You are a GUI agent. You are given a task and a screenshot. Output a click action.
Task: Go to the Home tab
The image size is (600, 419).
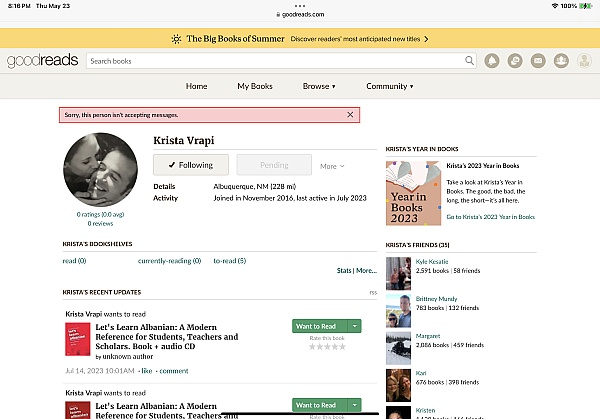pyautogui.click(x=197, y=86)
